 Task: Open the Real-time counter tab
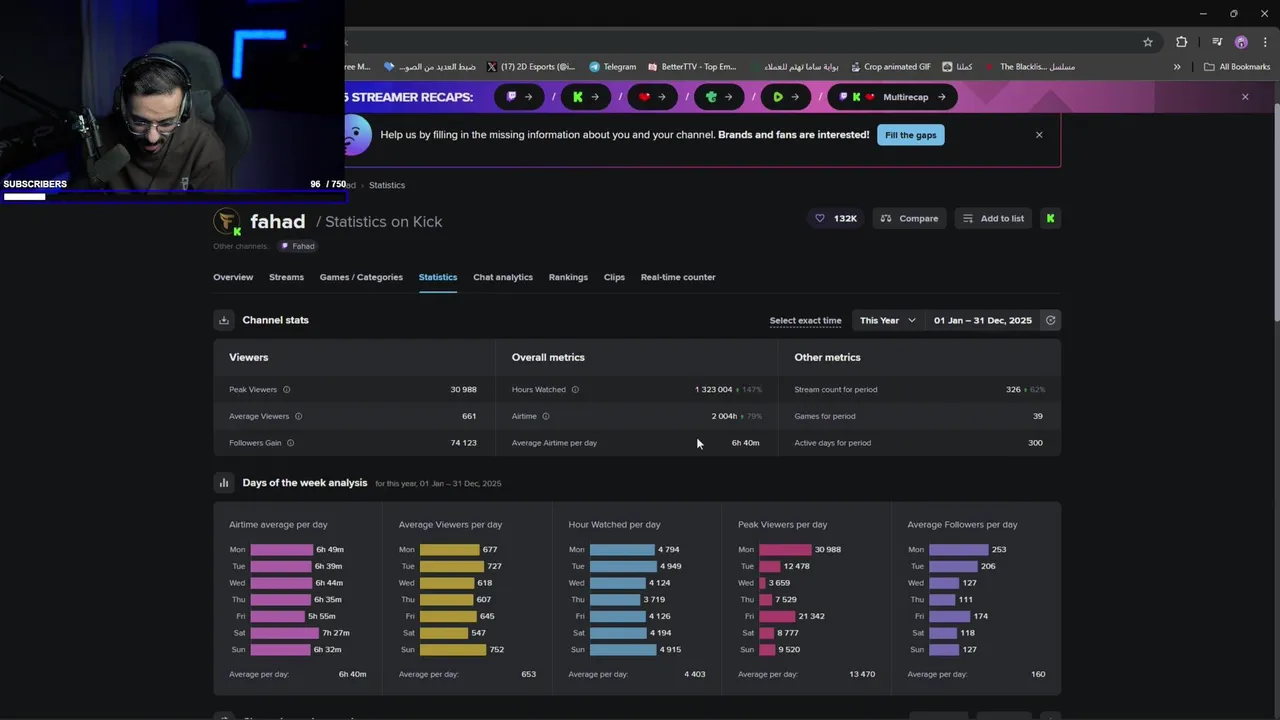[x=678, y=277]
